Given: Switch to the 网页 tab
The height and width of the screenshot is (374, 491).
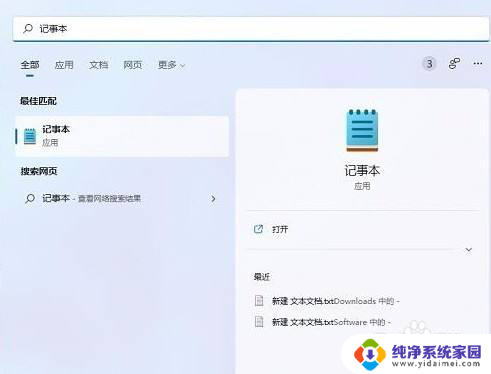Looking at the screenshot, I should coord(133,65).
